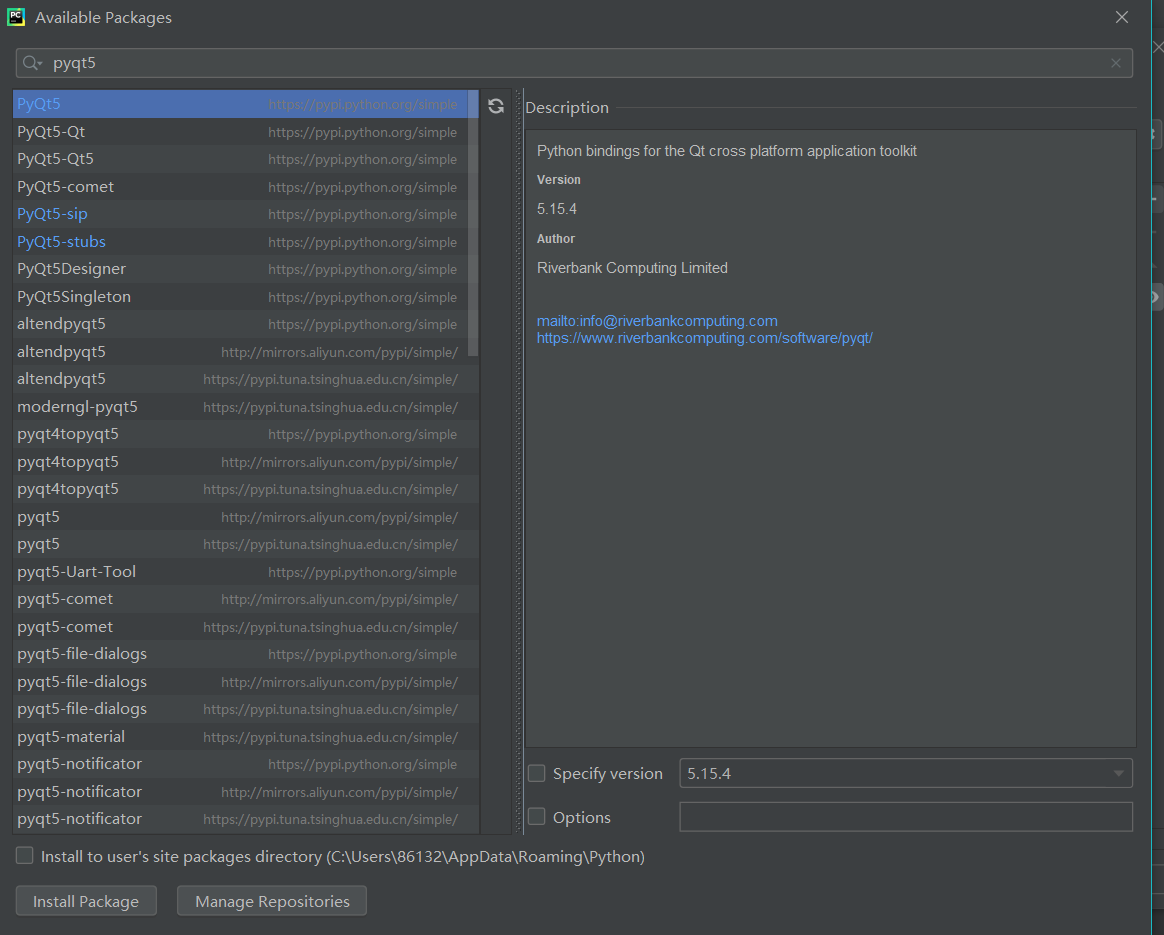Select pyqt5-notificator from mirrors.aliyun.com
1164x935 pixels.
click(x=246, y=791)
